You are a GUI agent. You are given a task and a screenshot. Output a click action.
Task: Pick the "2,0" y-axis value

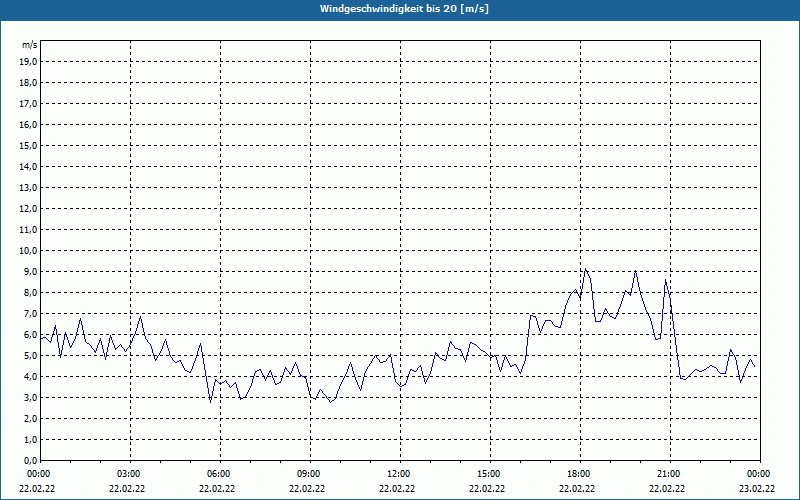point(30,418)
